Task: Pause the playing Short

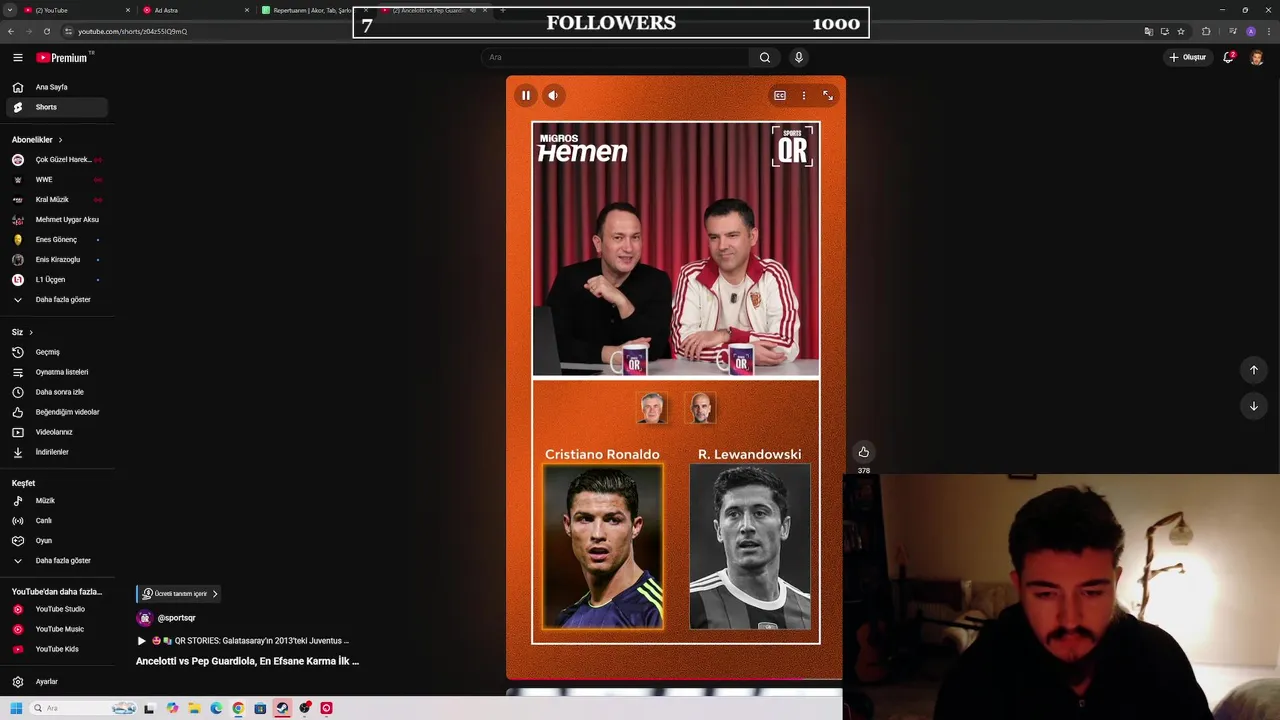Action: click(526, 95)
